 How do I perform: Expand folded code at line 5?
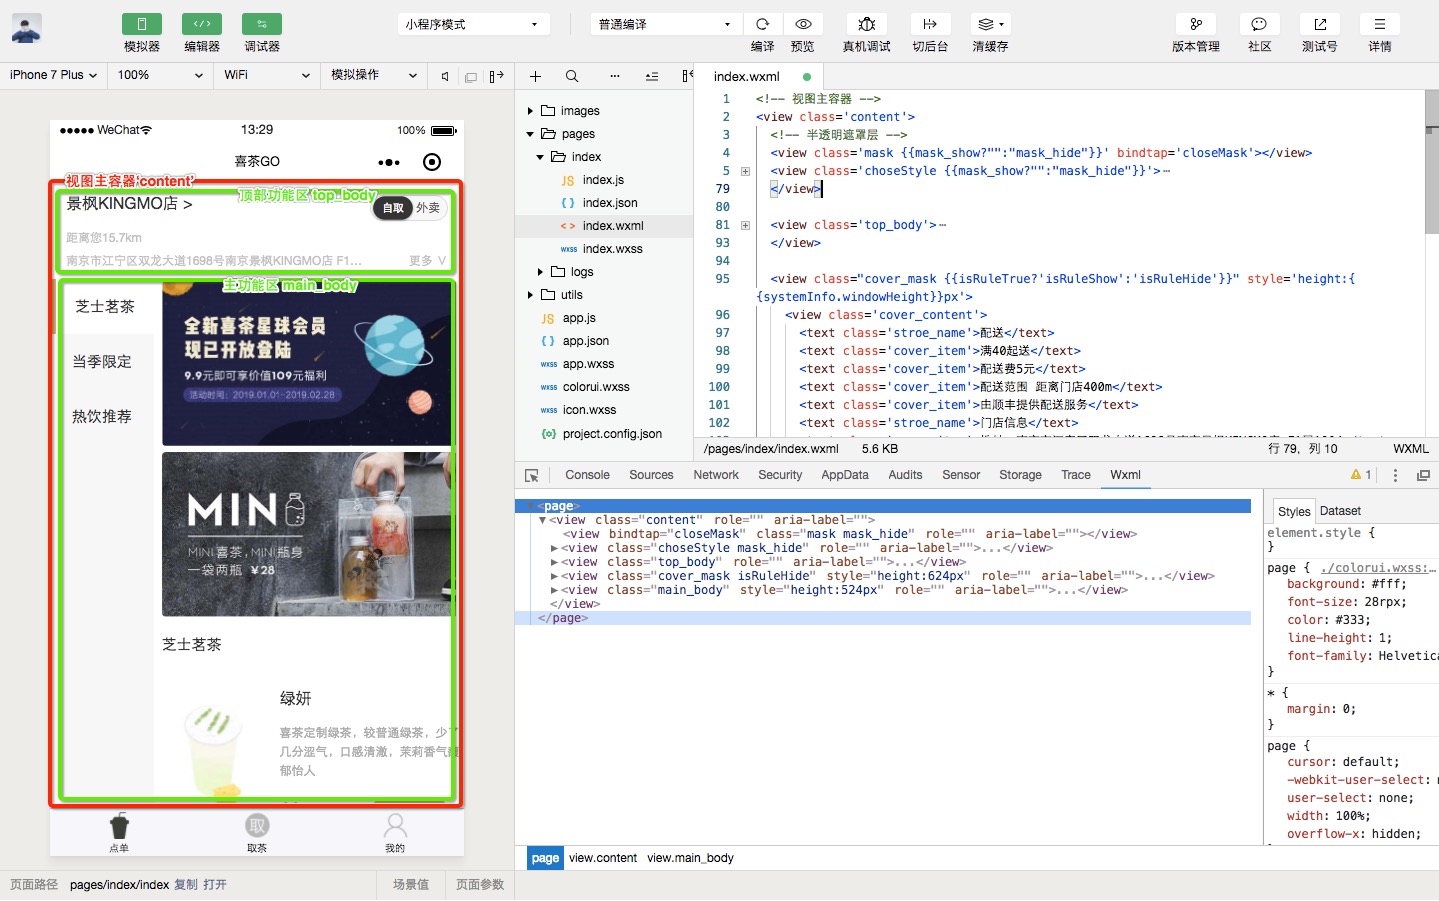(x=745, y=171)
